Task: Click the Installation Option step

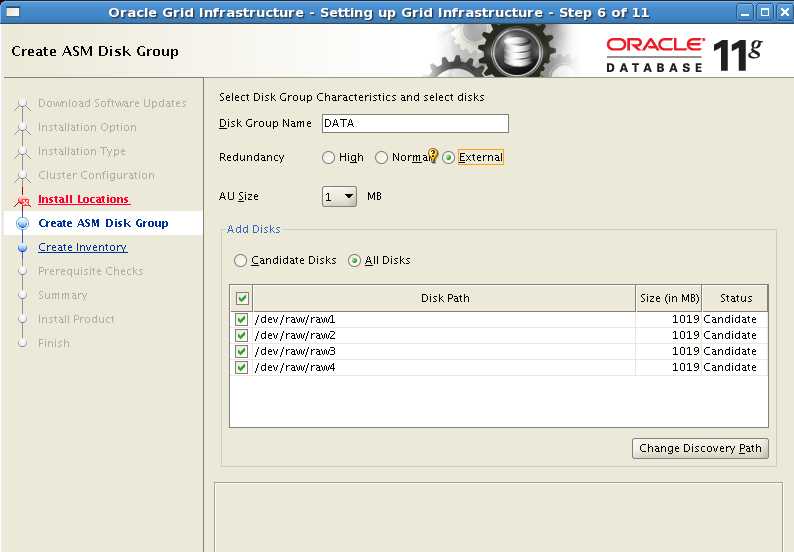Action: [x=87, y=127]
